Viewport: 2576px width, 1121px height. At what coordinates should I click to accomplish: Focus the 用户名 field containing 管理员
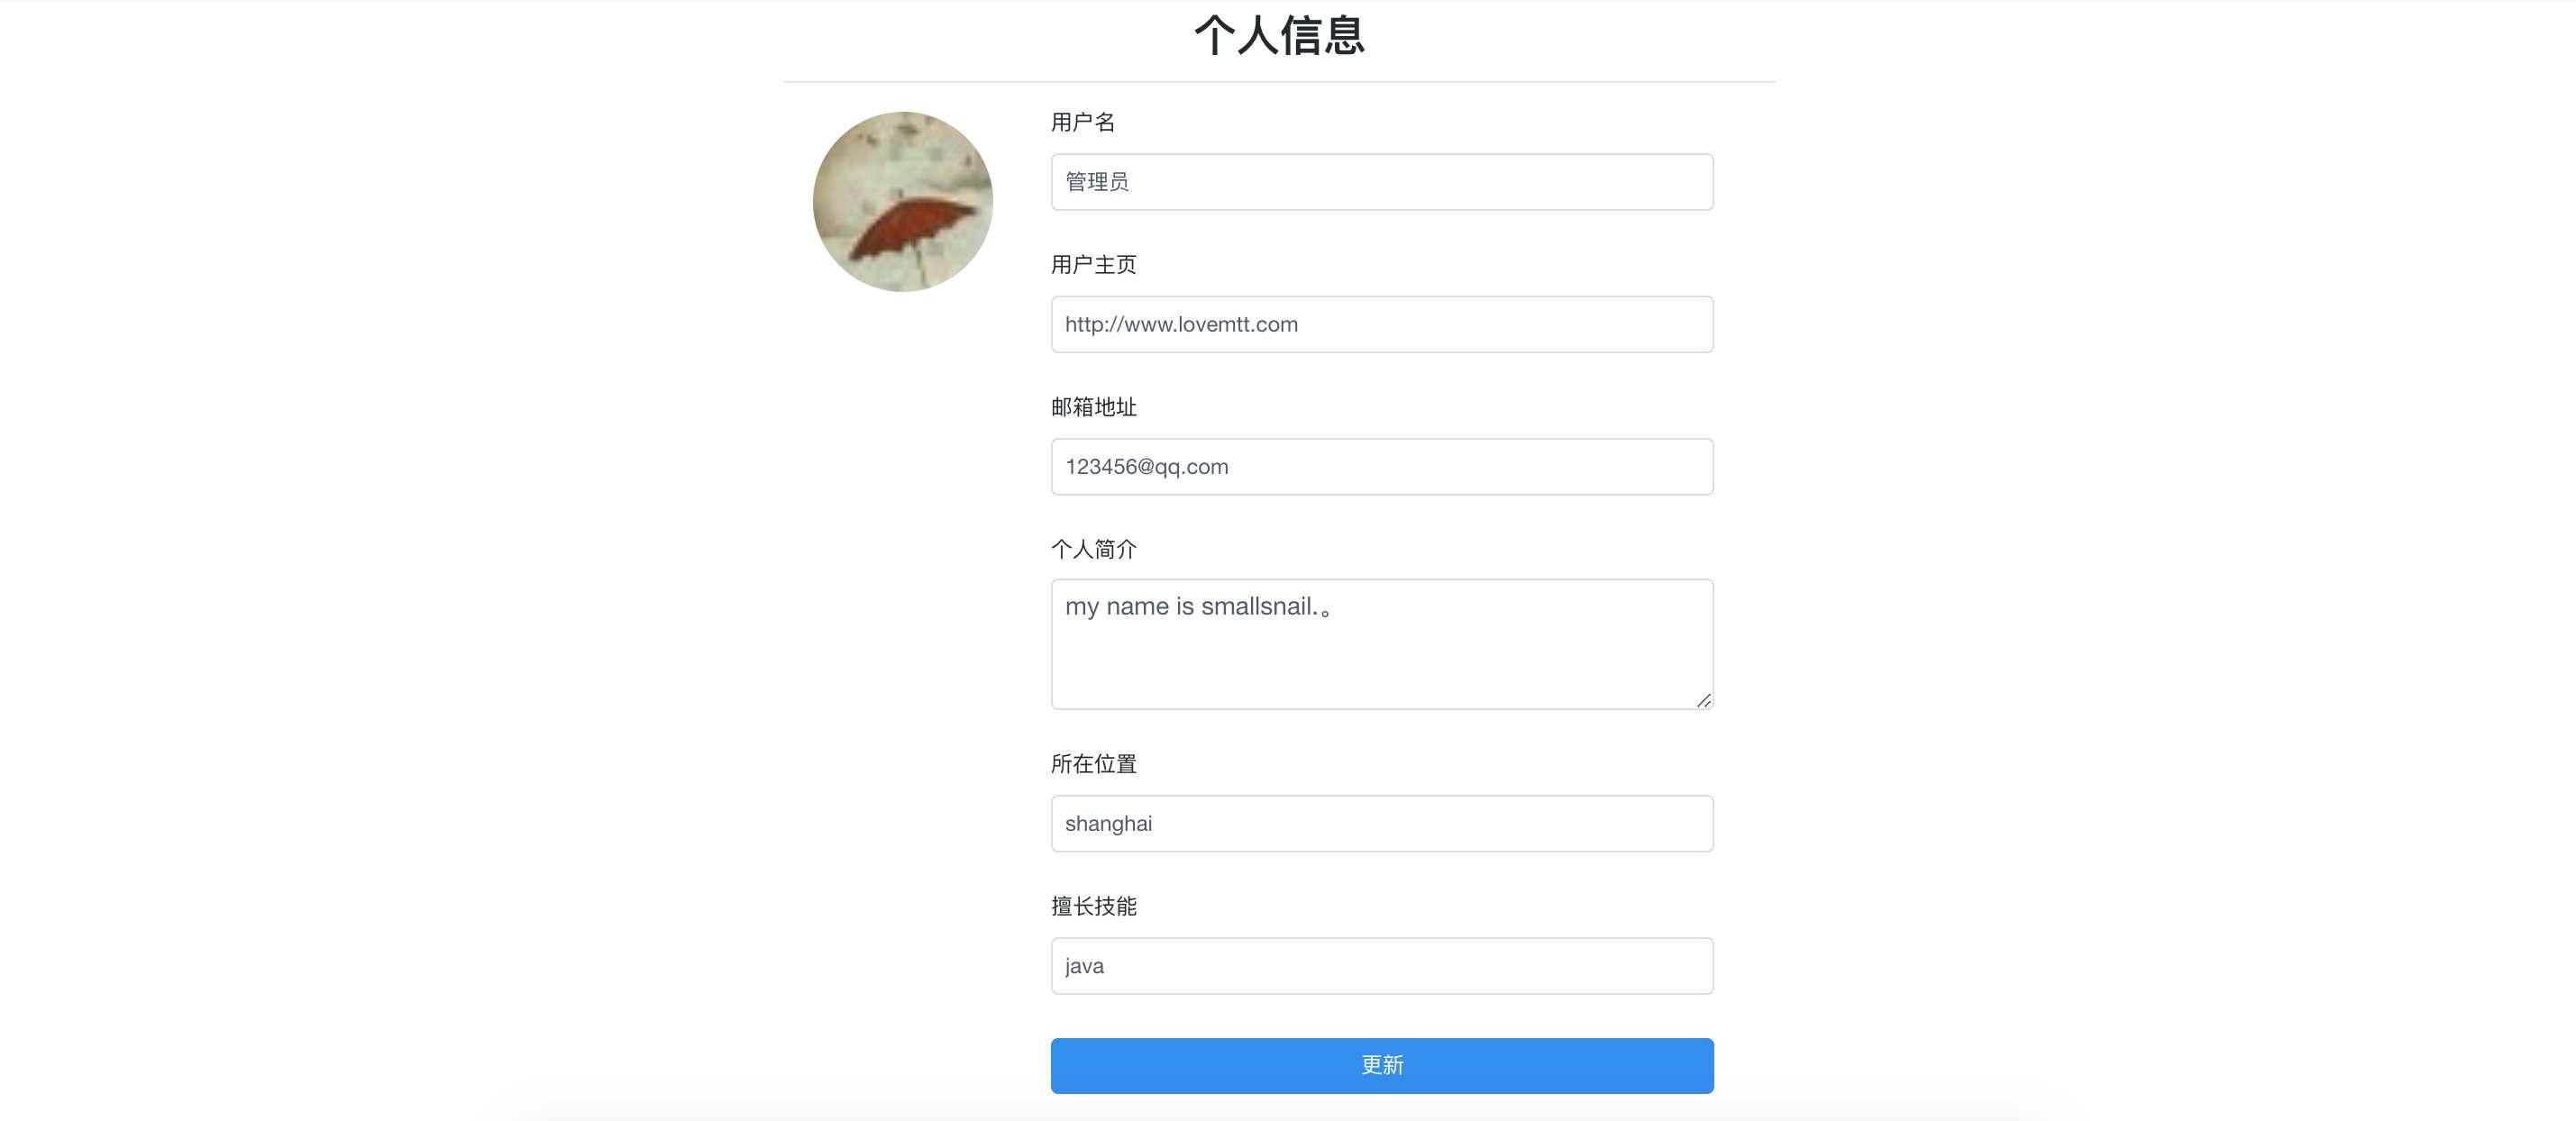point(1382,182)
